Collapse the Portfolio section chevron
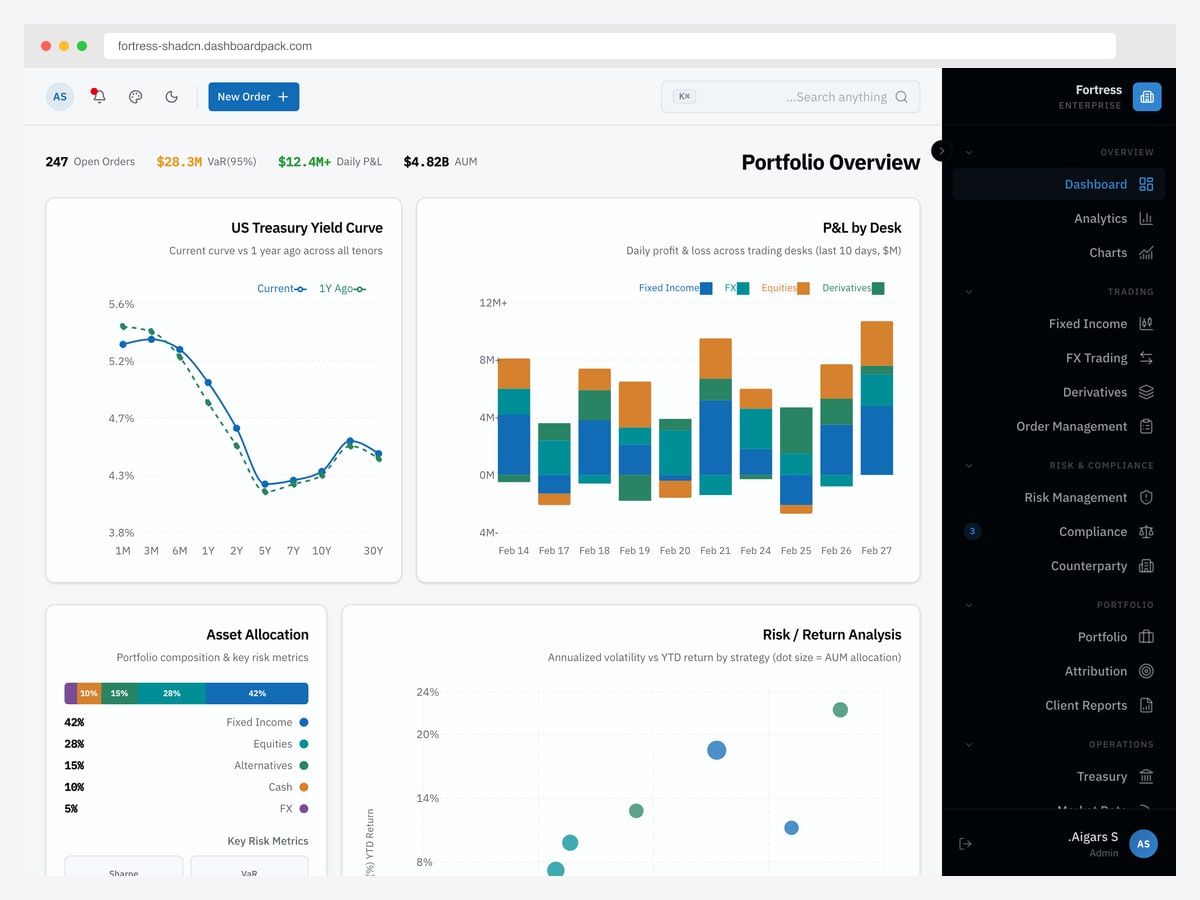 point(968,605)
